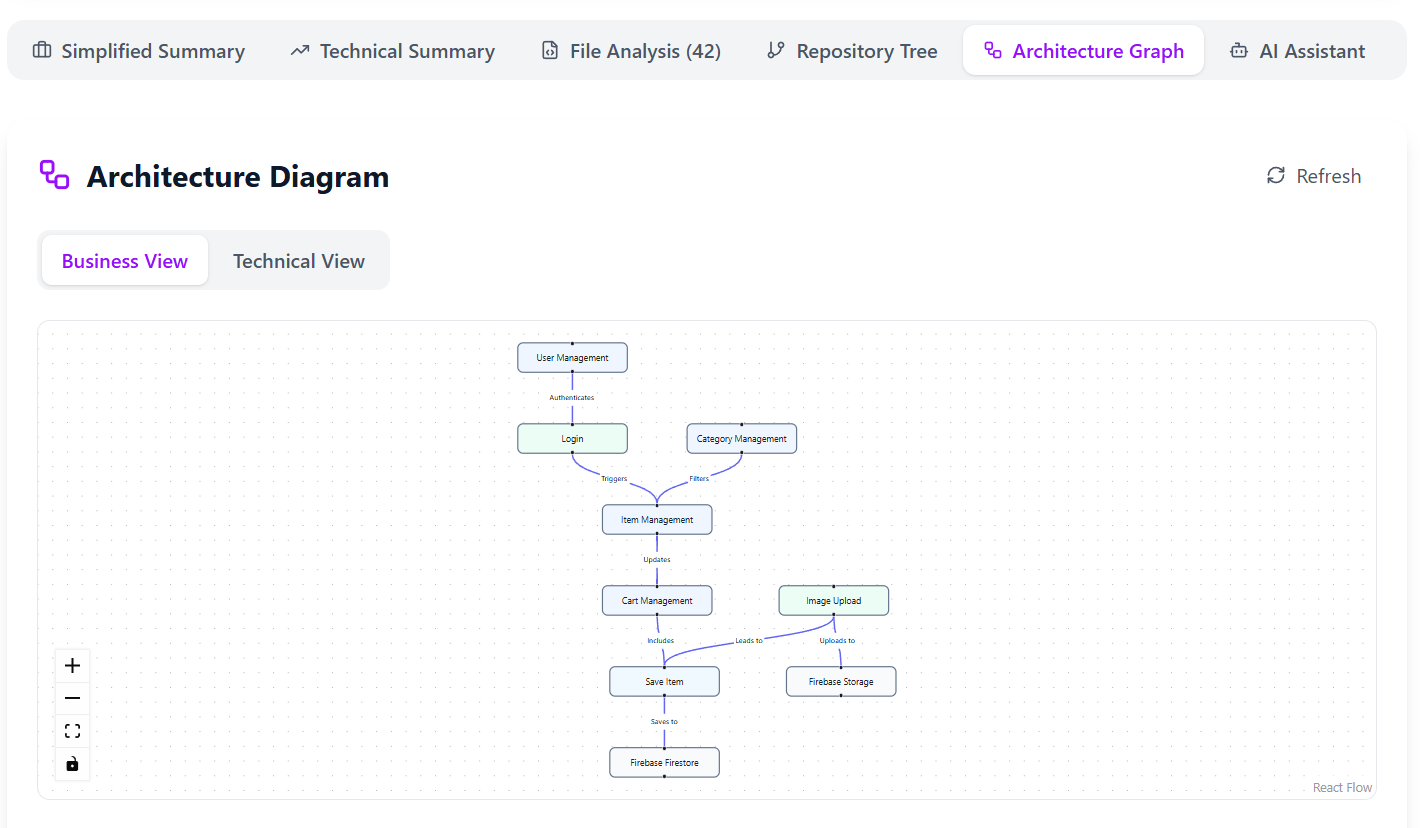The width and height of the screenshot is (1420, 828).
Task: Click the Architecture Graph branching icon
Action: (x=991, y=50)
